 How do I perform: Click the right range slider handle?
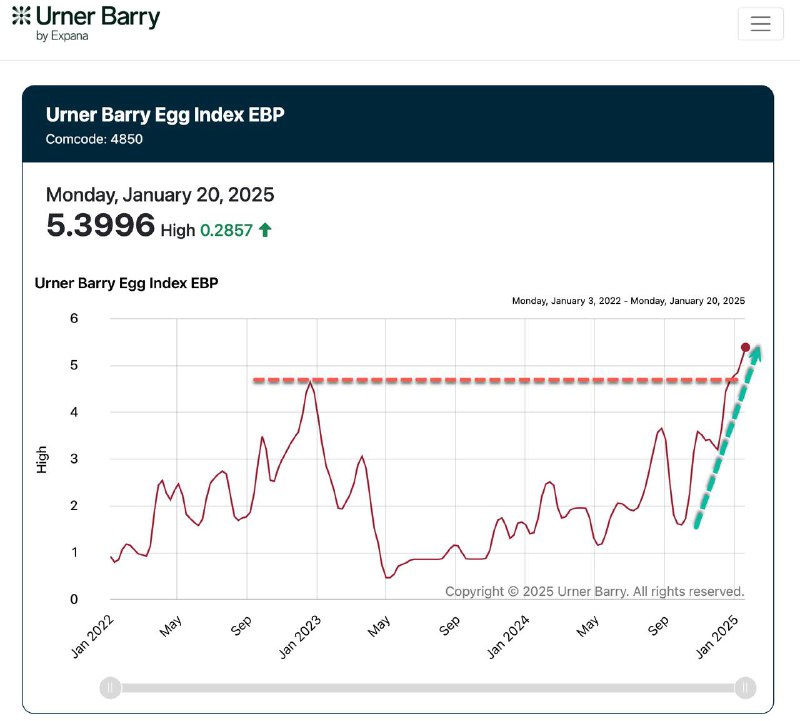point(745,687)
